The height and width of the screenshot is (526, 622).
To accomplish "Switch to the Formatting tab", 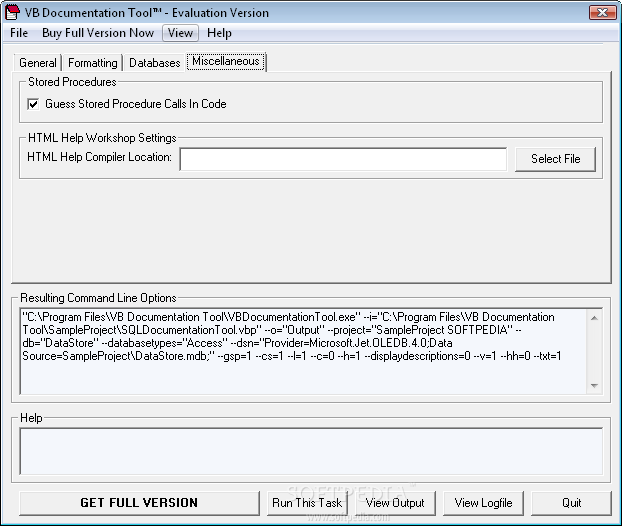I will [x=92, y=63].
